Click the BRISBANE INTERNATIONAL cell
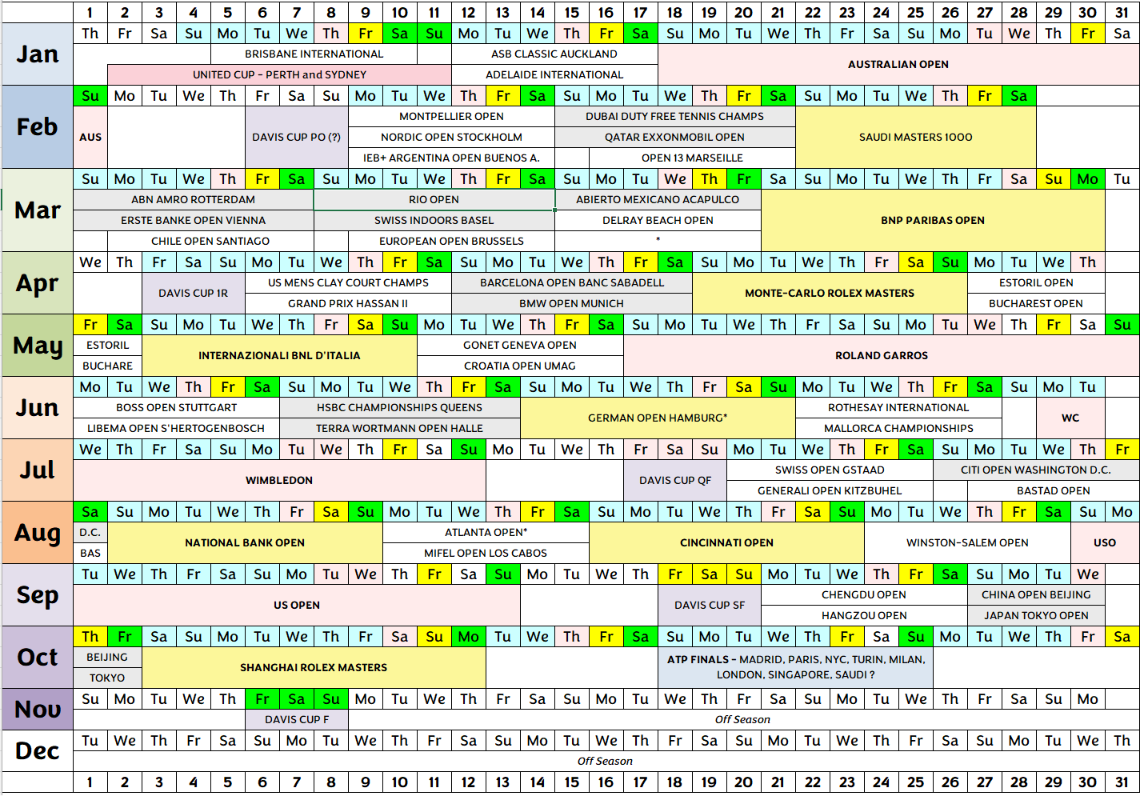Image resolution: width=1144 pixels, height=796 pixels. pyautogui.click(x=314, y=54)
